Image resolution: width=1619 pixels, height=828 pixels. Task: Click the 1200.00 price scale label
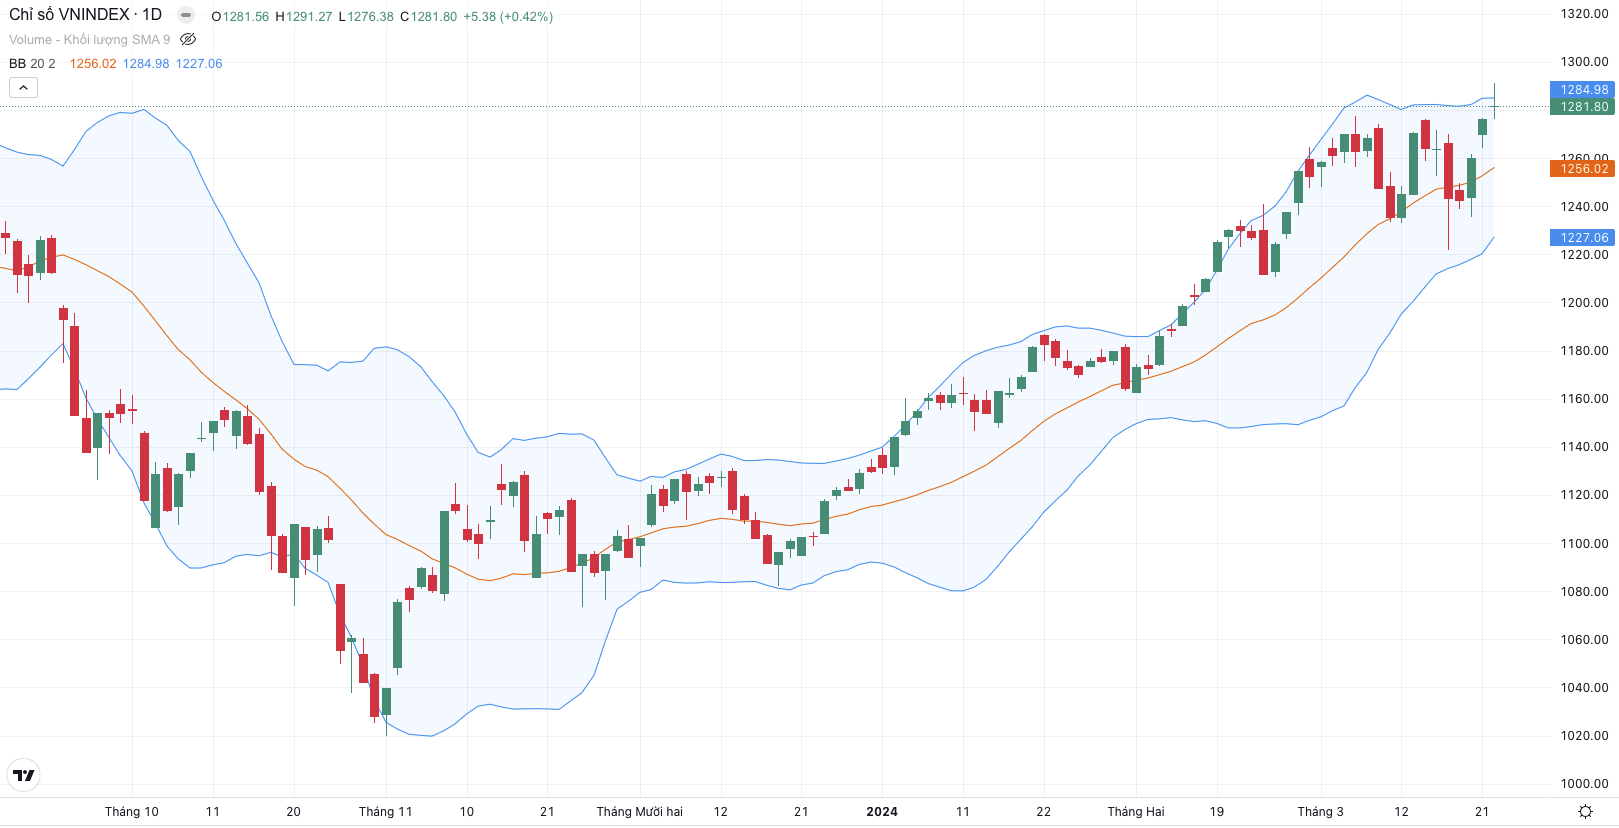point(1584,302)
